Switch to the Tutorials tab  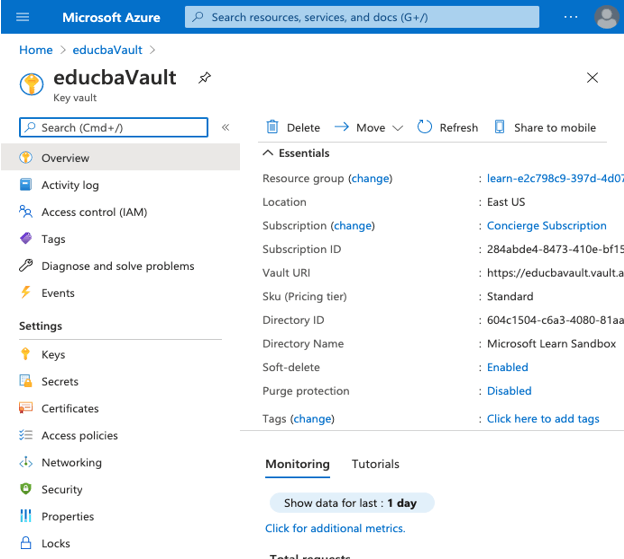(x=375, y=464)
